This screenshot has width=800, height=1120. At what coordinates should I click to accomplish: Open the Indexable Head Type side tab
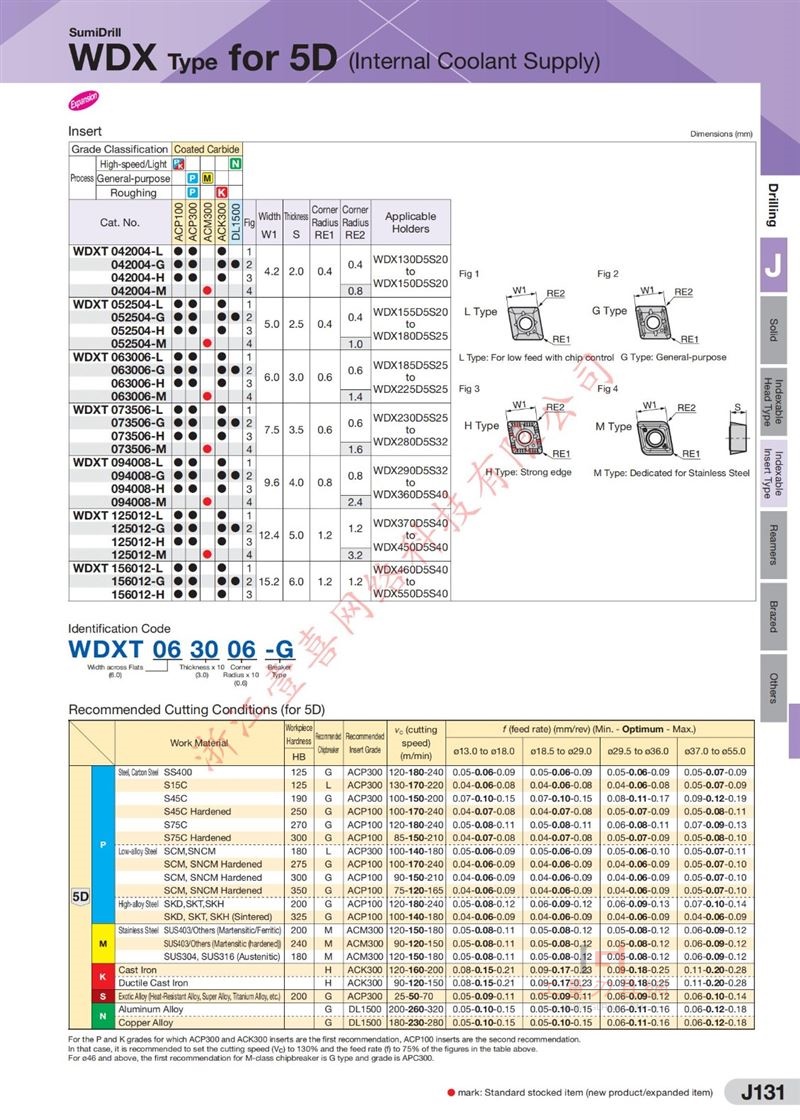(x=773, y=401)
